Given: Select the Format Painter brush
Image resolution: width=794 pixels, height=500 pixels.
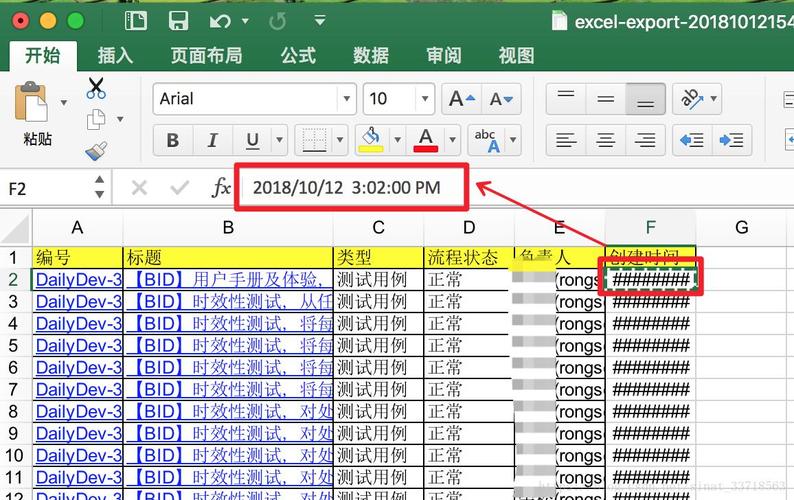Looking at the screenshot, I should [96, 151].
